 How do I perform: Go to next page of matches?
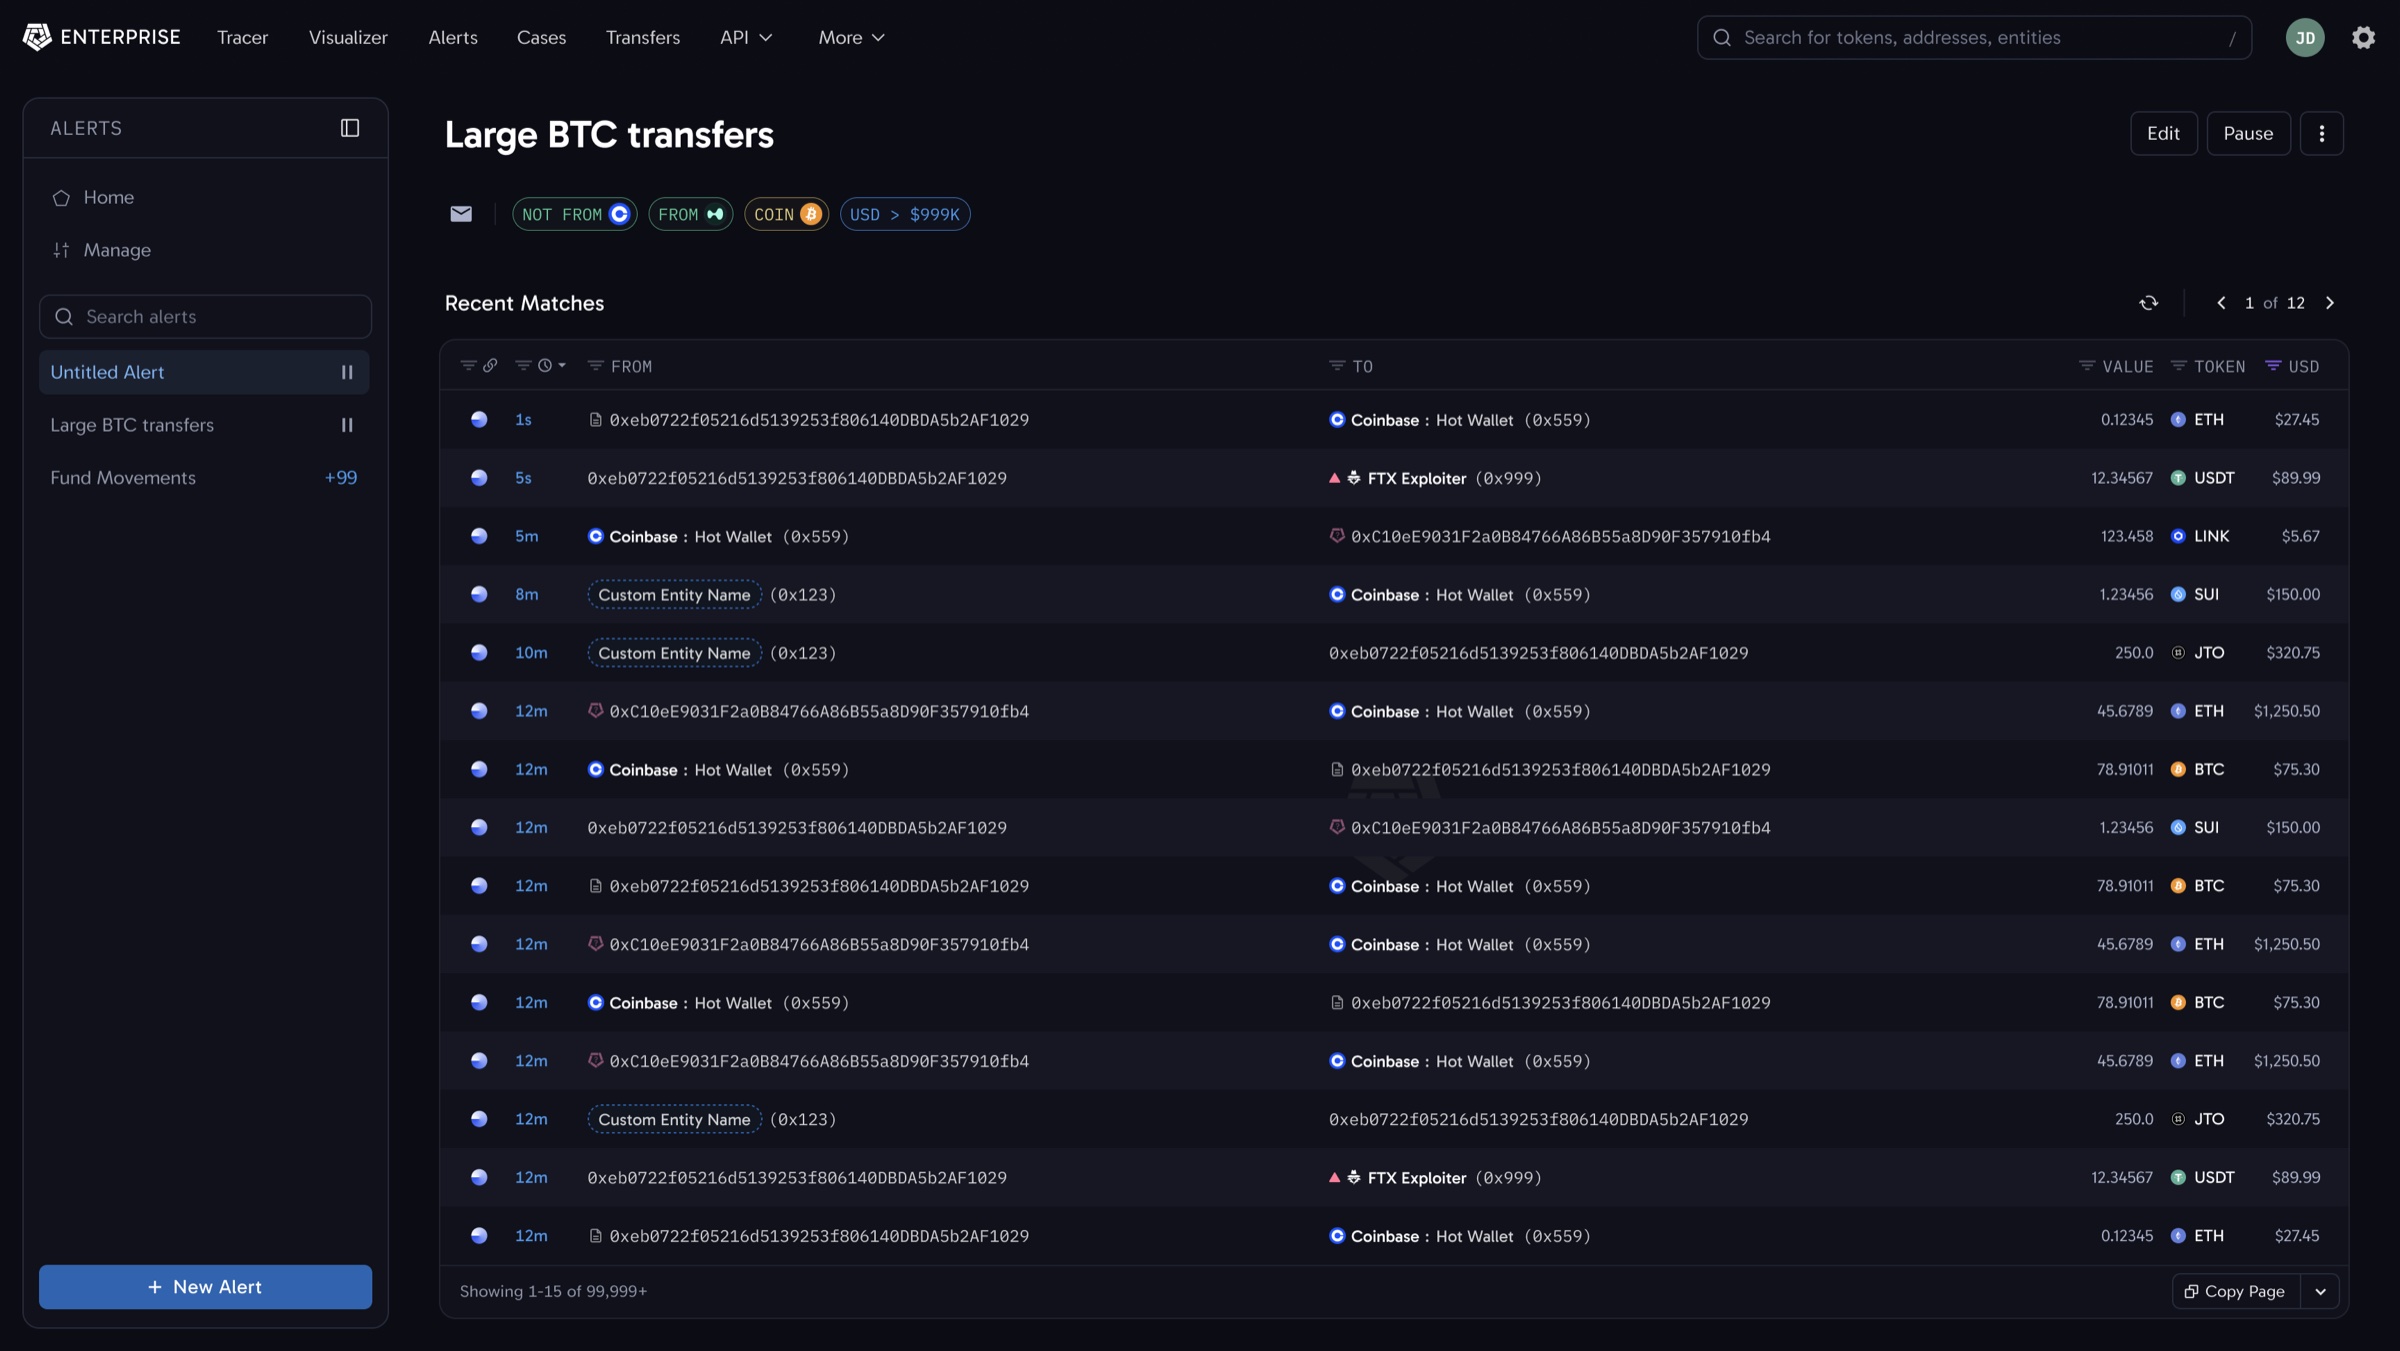pos(2330,303)
